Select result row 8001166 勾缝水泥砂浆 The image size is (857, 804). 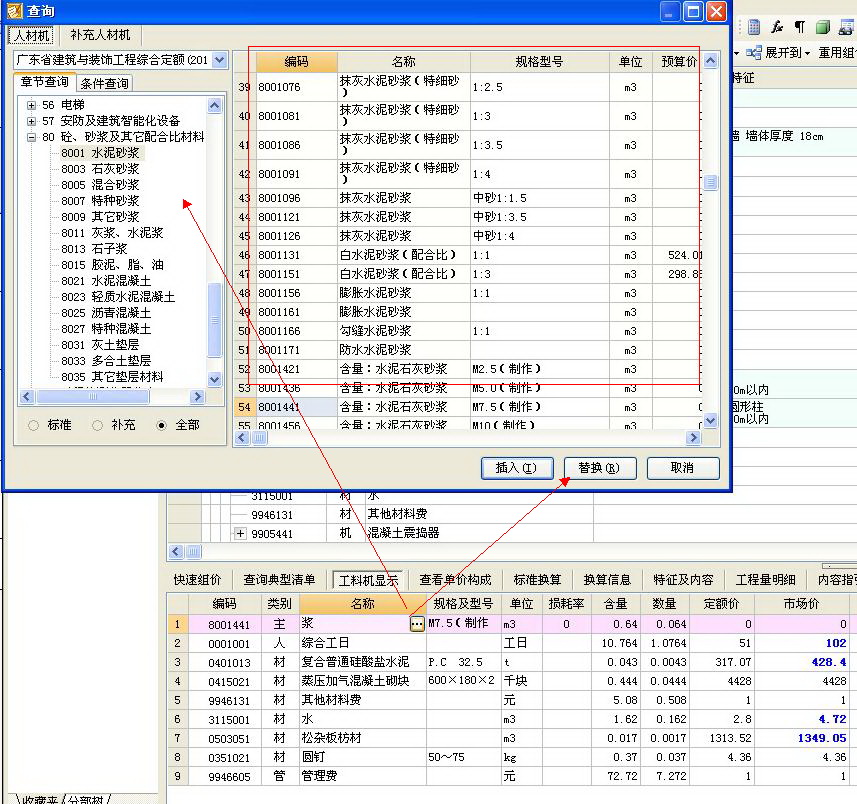467,331
